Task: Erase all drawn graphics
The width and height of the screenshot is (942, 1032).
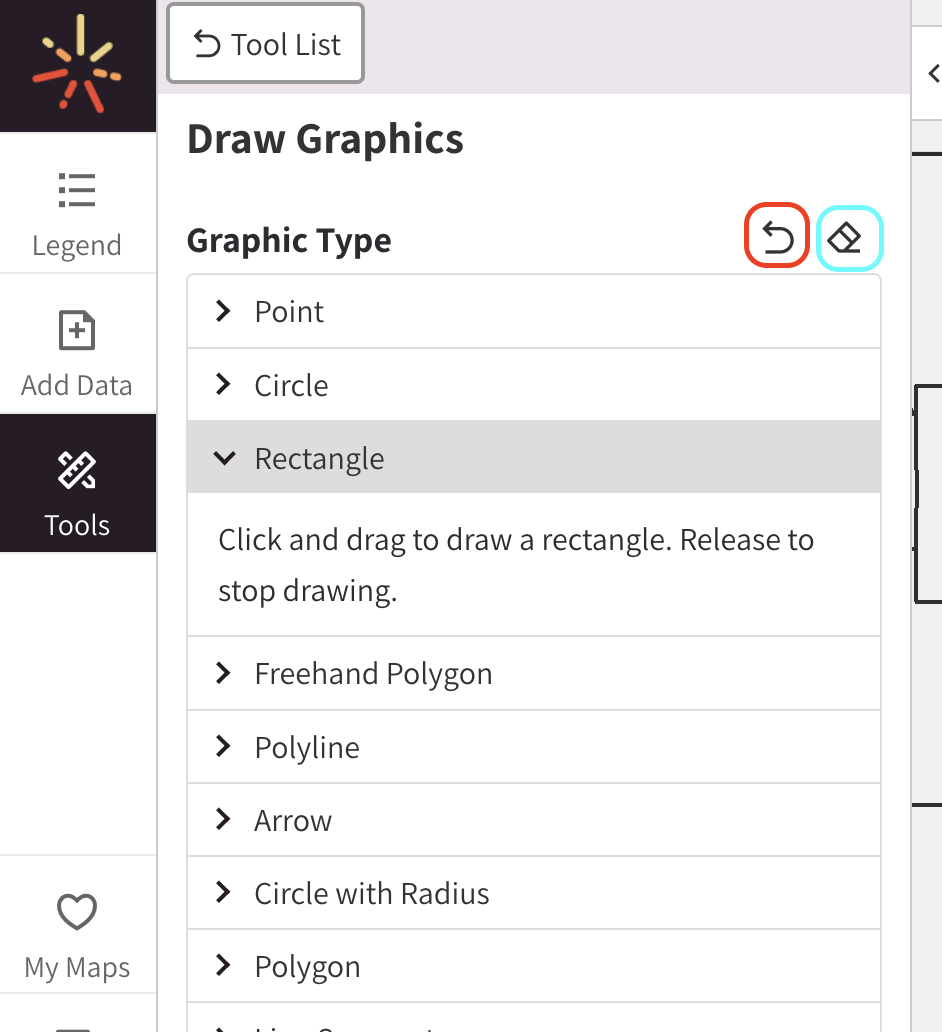Action: coord(849,237)
